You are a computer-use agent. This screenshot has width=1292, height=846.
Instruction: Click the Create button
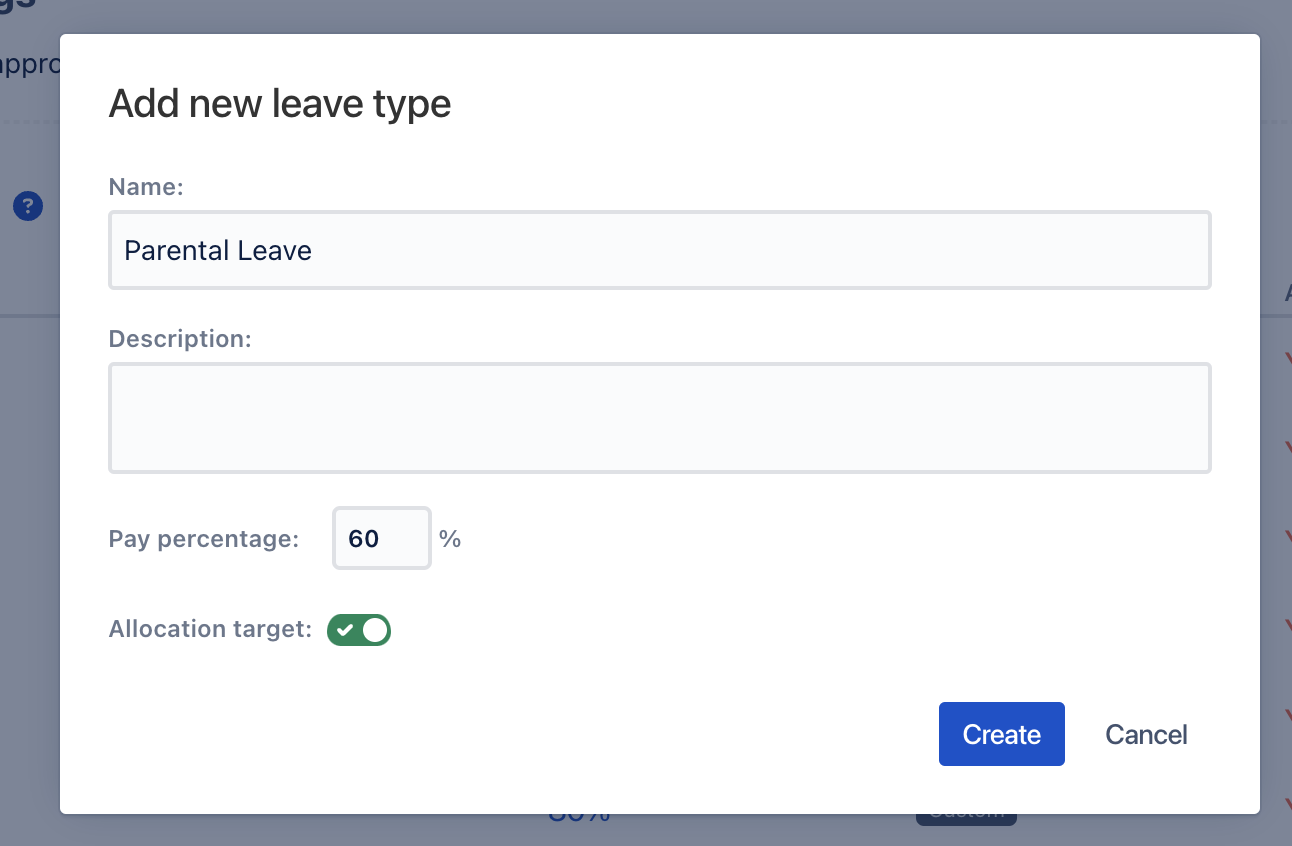pyautogui.click(x=1002, y=734)
